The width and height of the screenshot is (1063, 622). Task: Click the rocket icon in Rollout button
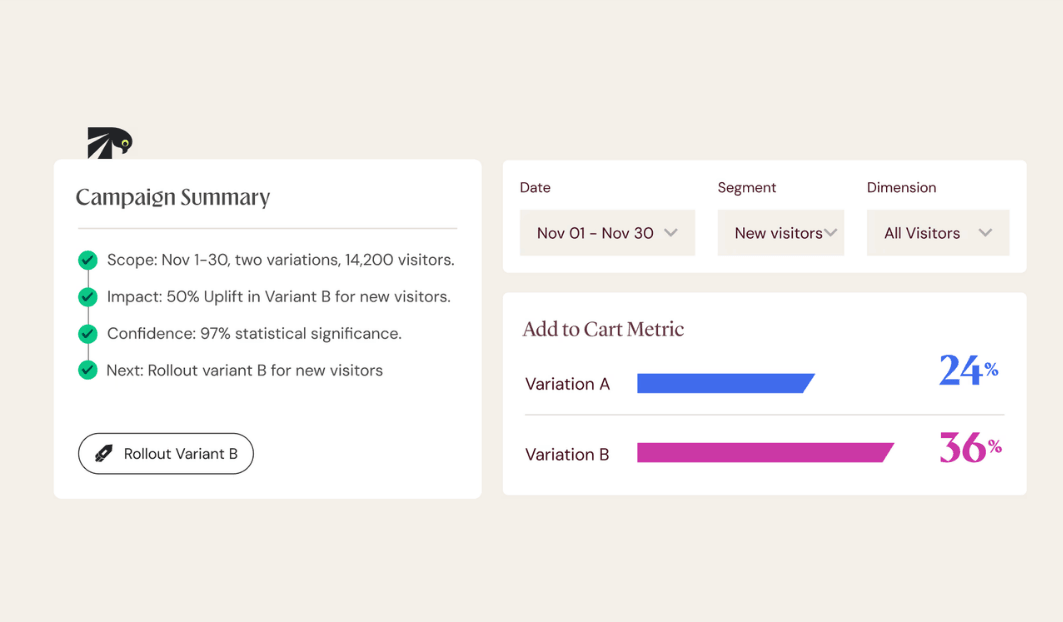coord(104,454)
